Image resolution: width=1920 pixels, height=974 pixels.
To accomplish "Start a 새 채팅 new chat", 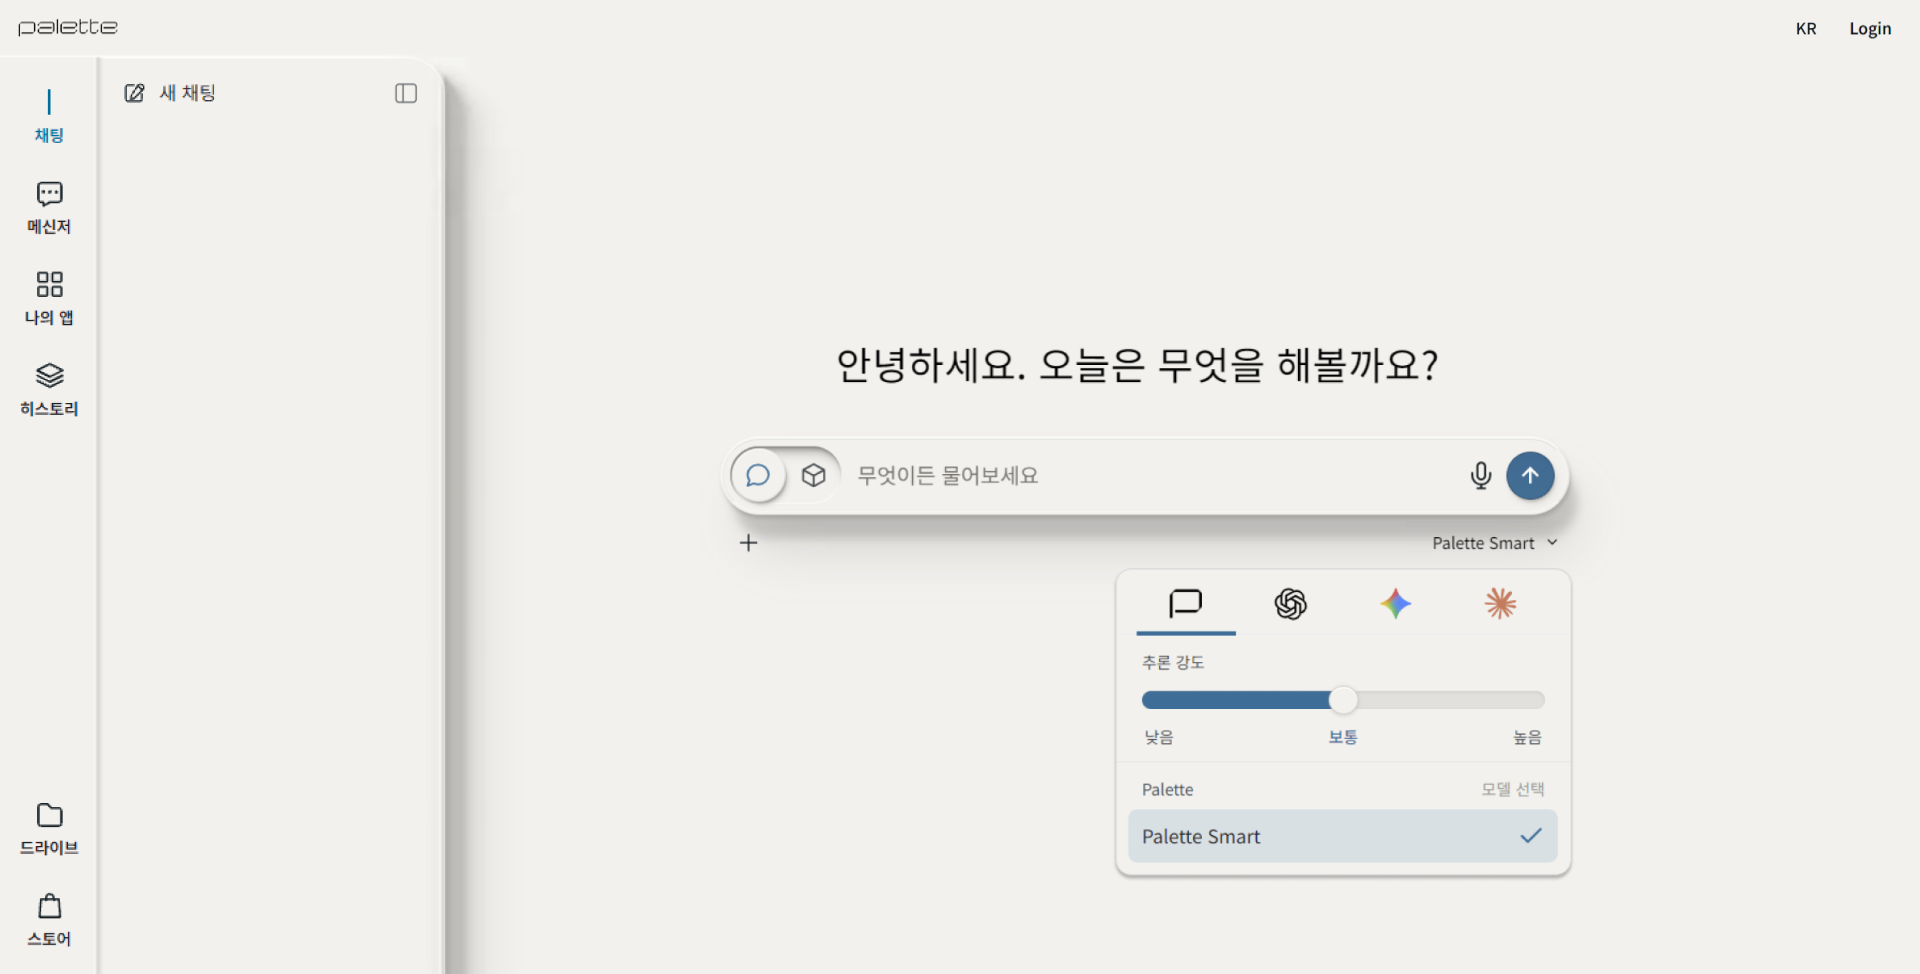I will (170, 93).
